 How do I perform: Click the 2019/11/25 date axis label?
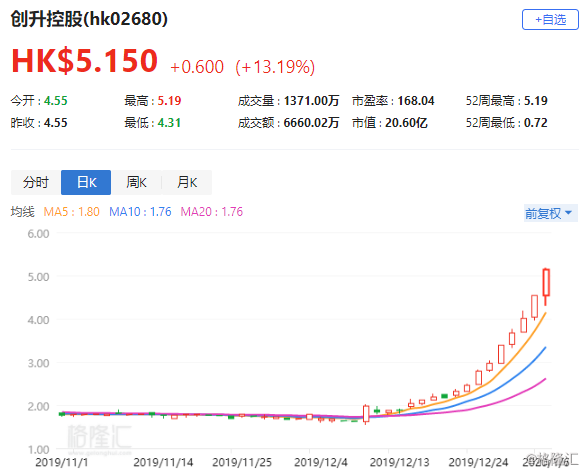point(242,463)
